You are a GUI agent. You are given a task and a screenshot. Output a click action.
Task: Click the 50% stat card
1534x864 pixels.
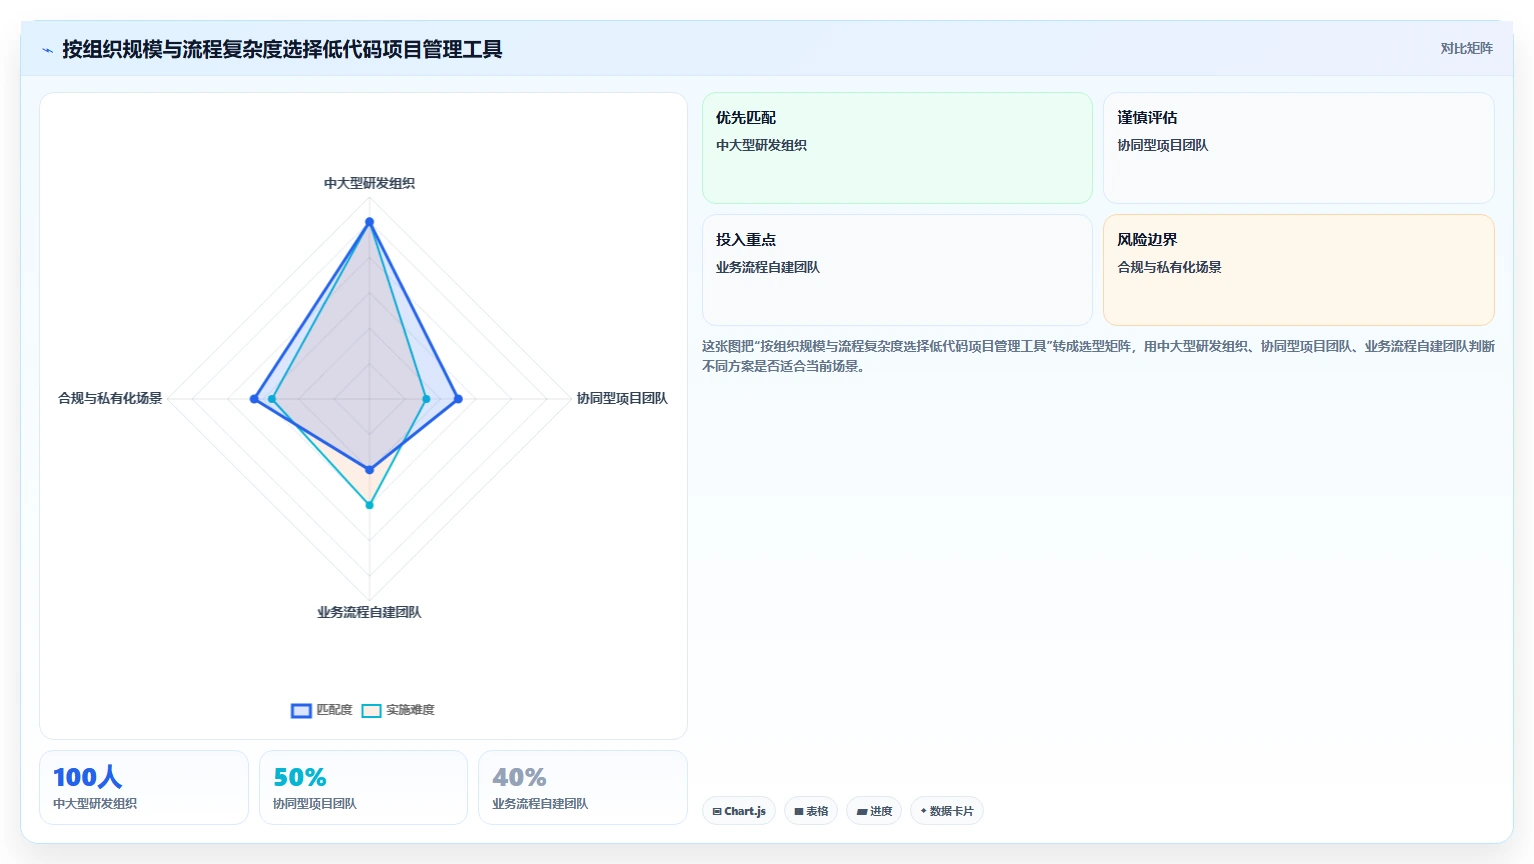363,788
